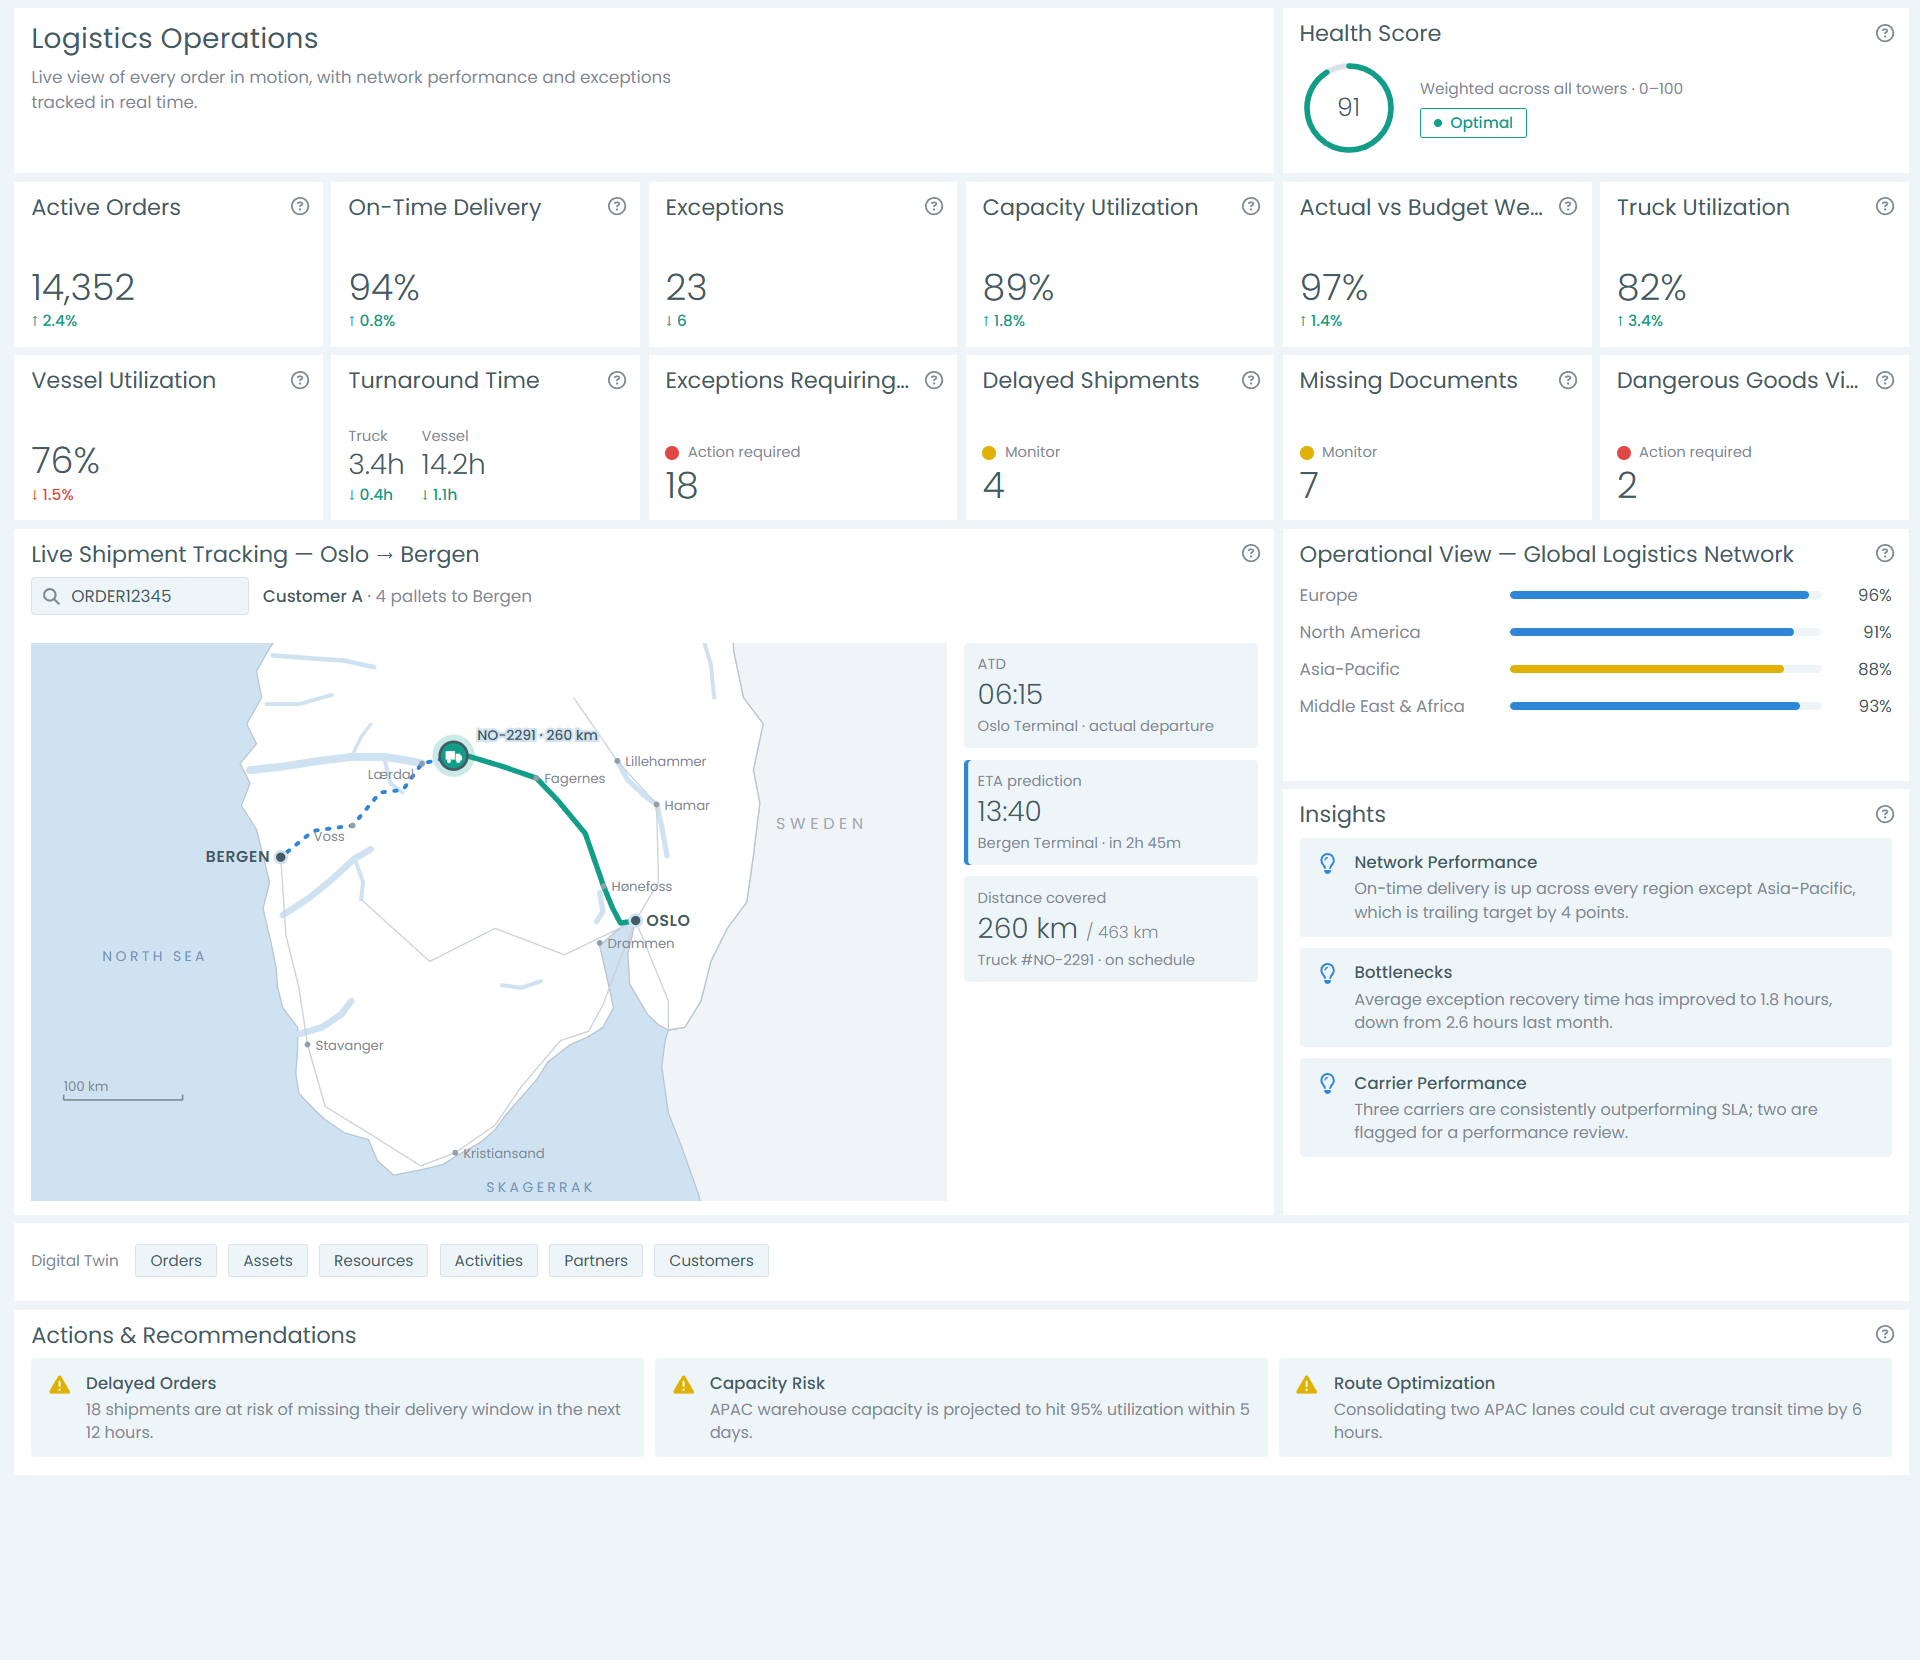The image size is (1920, 1660).
Task: Open the ETA prediction 13:40 card
Action: point(1110,812)
